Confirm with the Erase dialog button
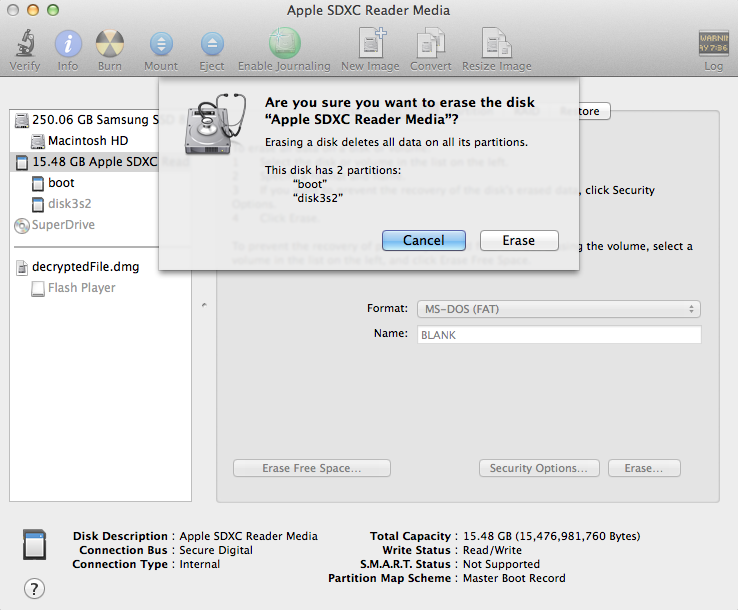Image resolution: width=738 pixels, height=610 pixels. [x=519, y=241]
